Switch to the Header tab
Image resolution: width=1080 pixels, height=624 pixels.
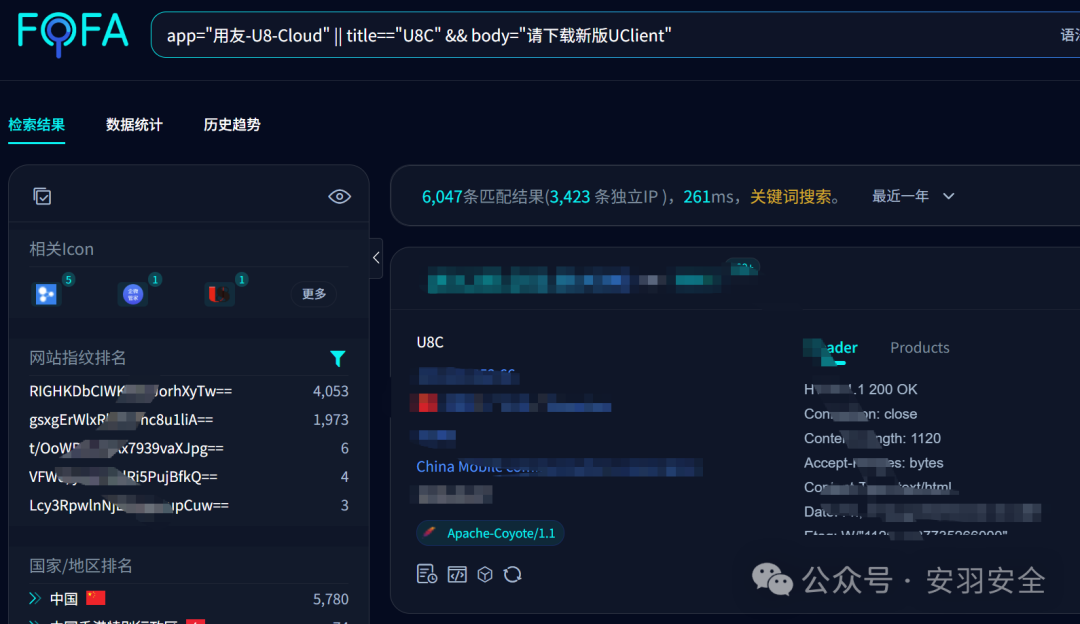(831, 348)
